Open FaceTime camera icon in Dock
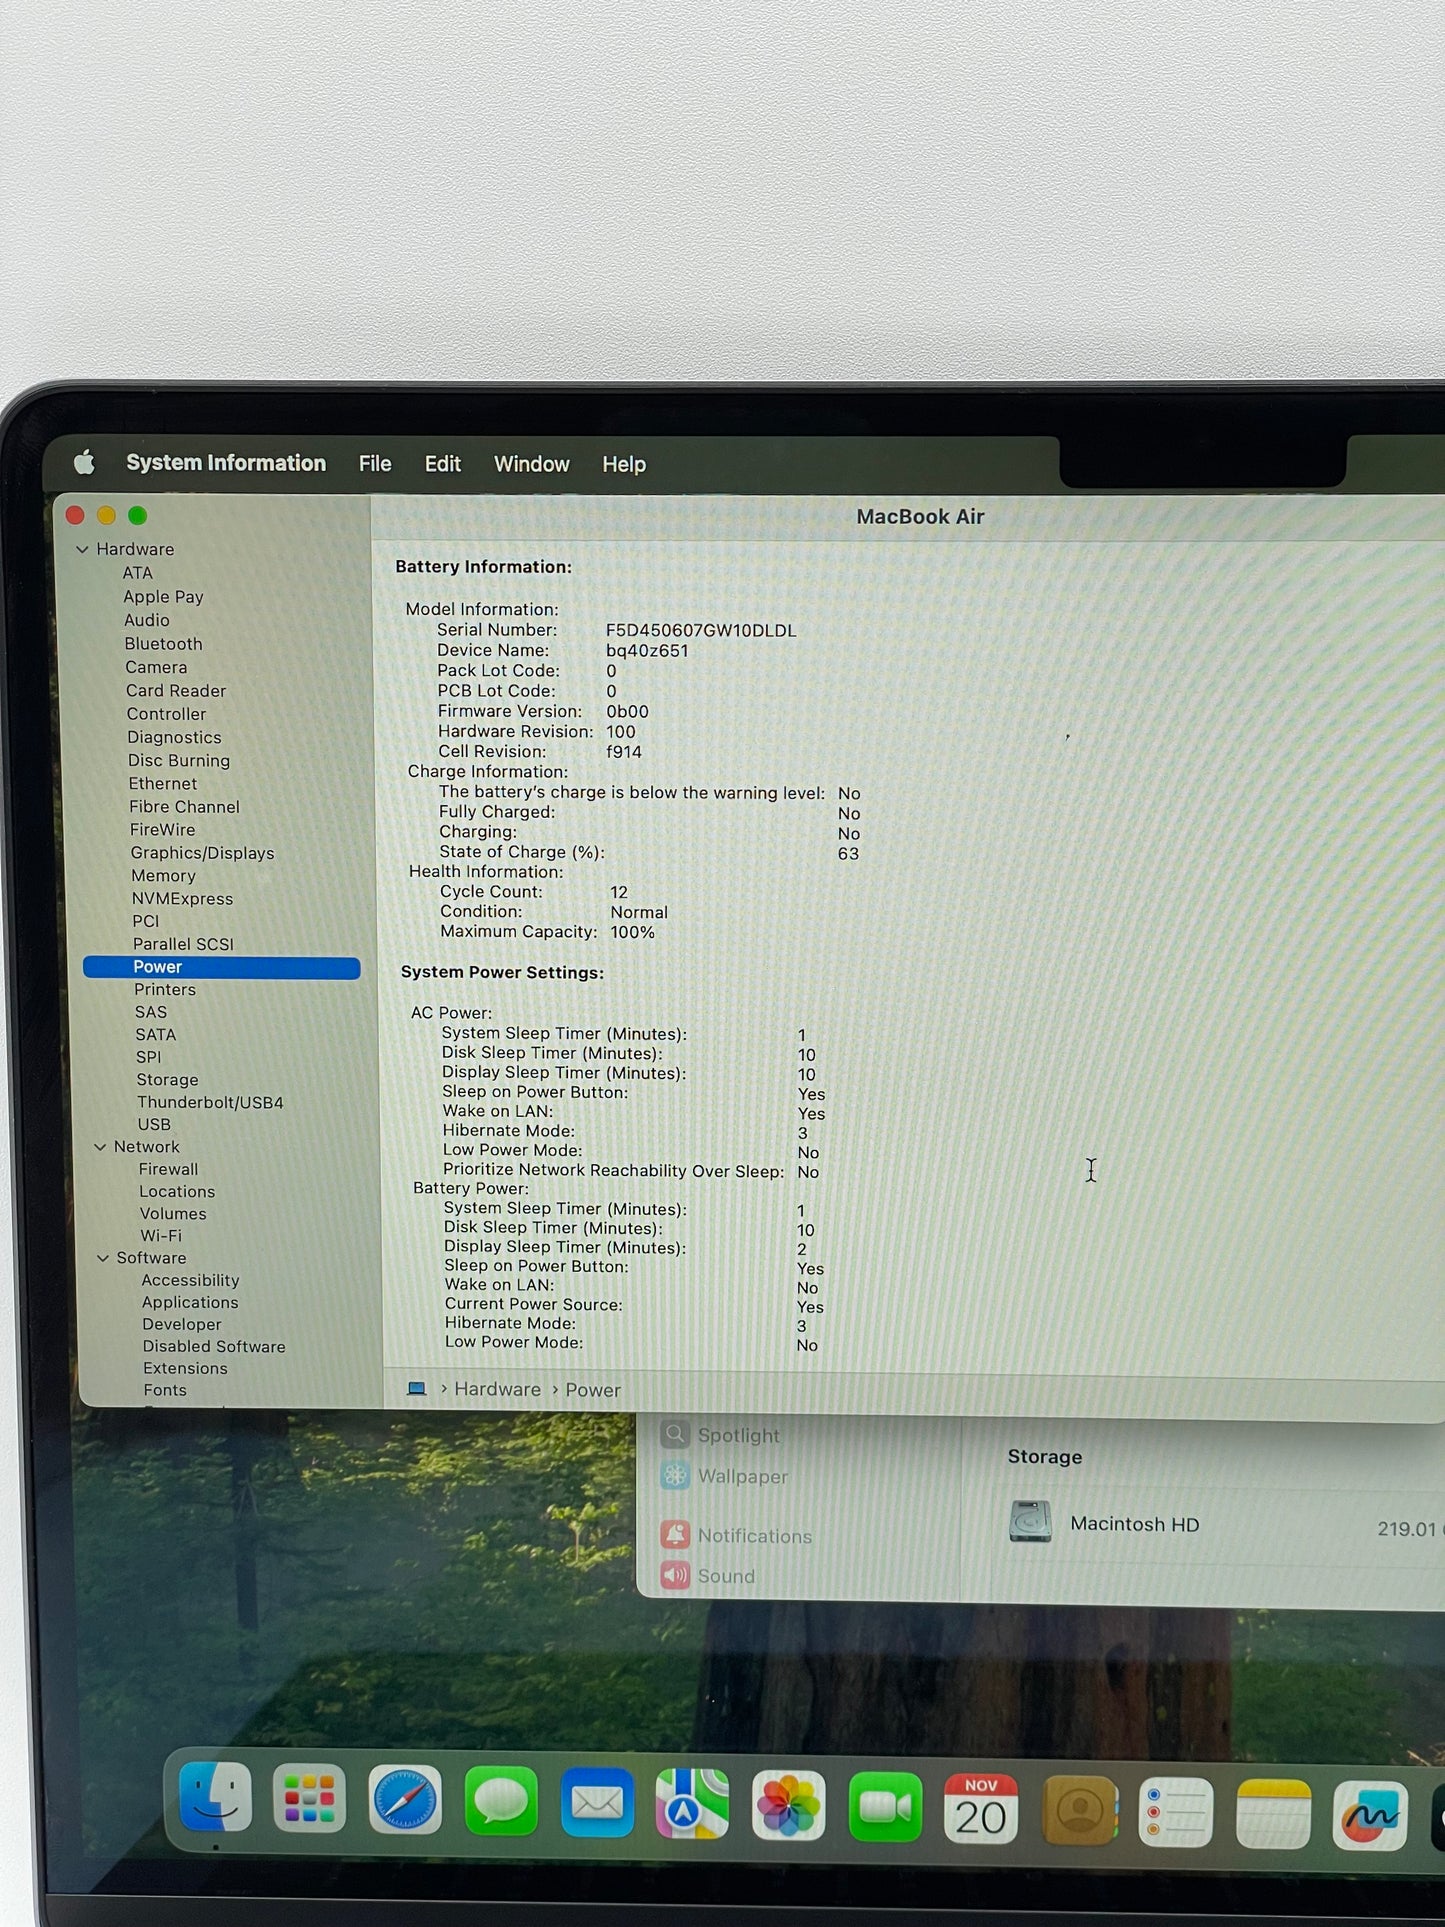Viewport: 1445px width, 1927px height. [885, 1807]
